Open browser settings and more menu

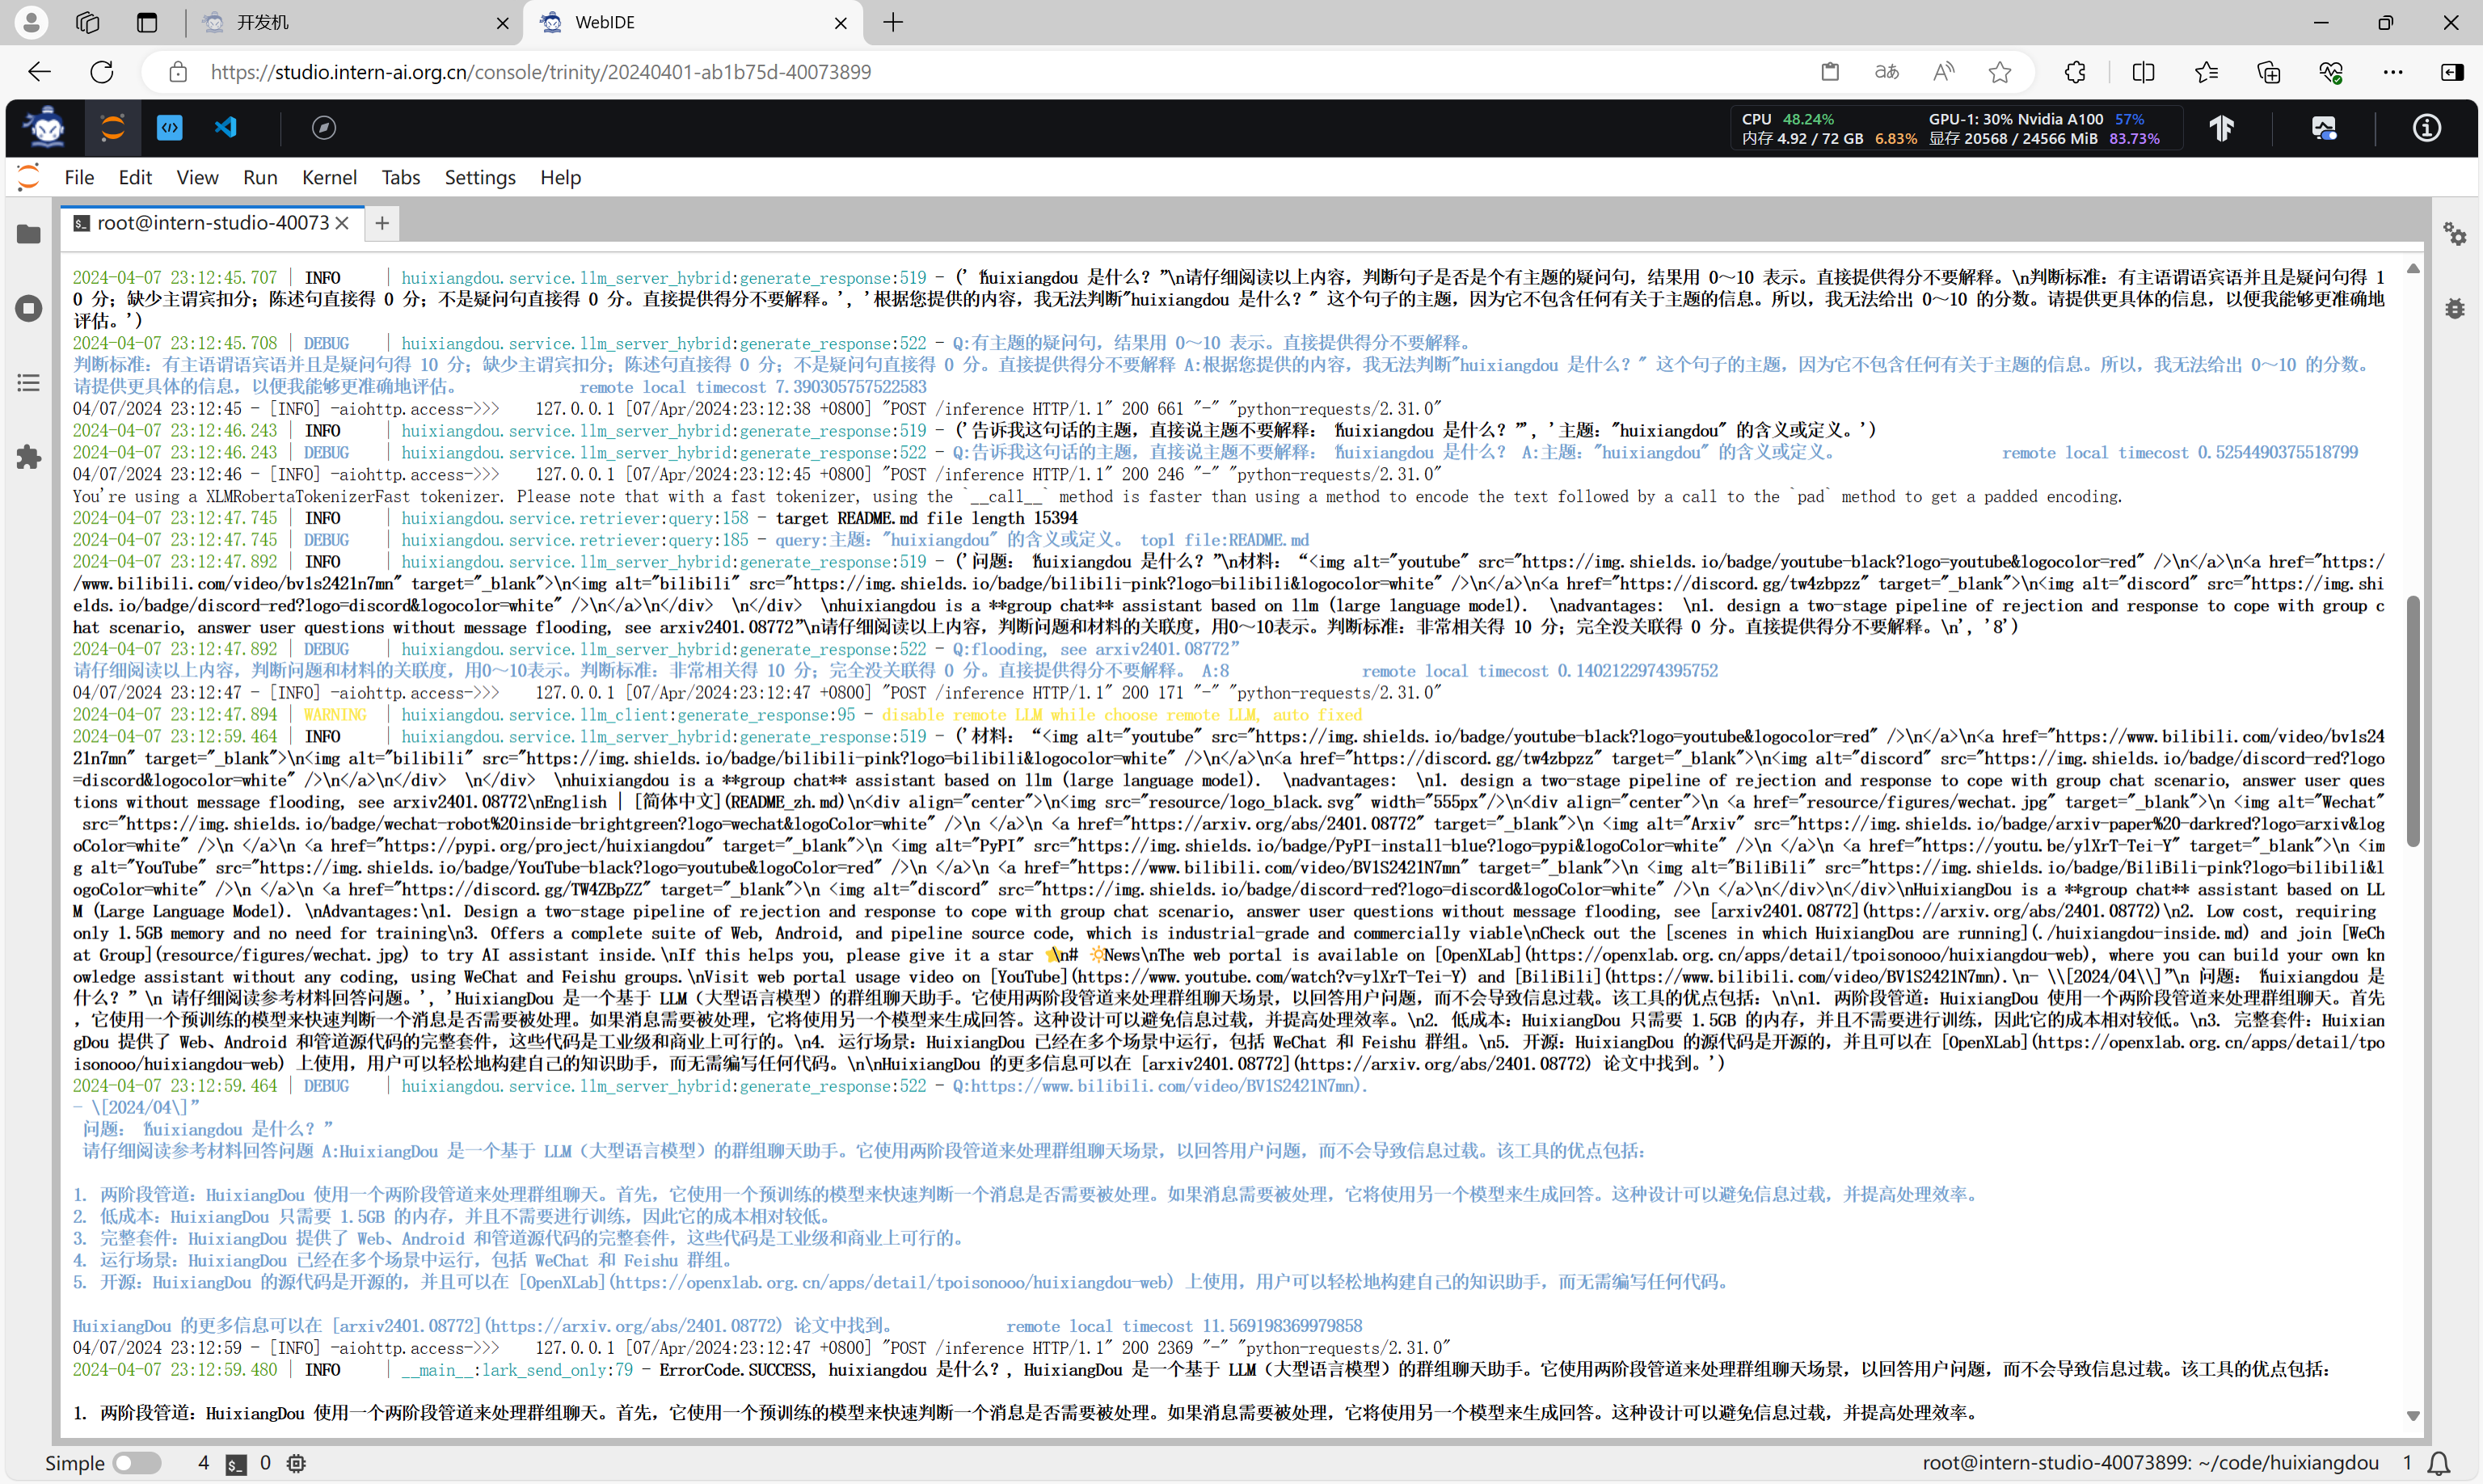click(x=2392, y=72)
